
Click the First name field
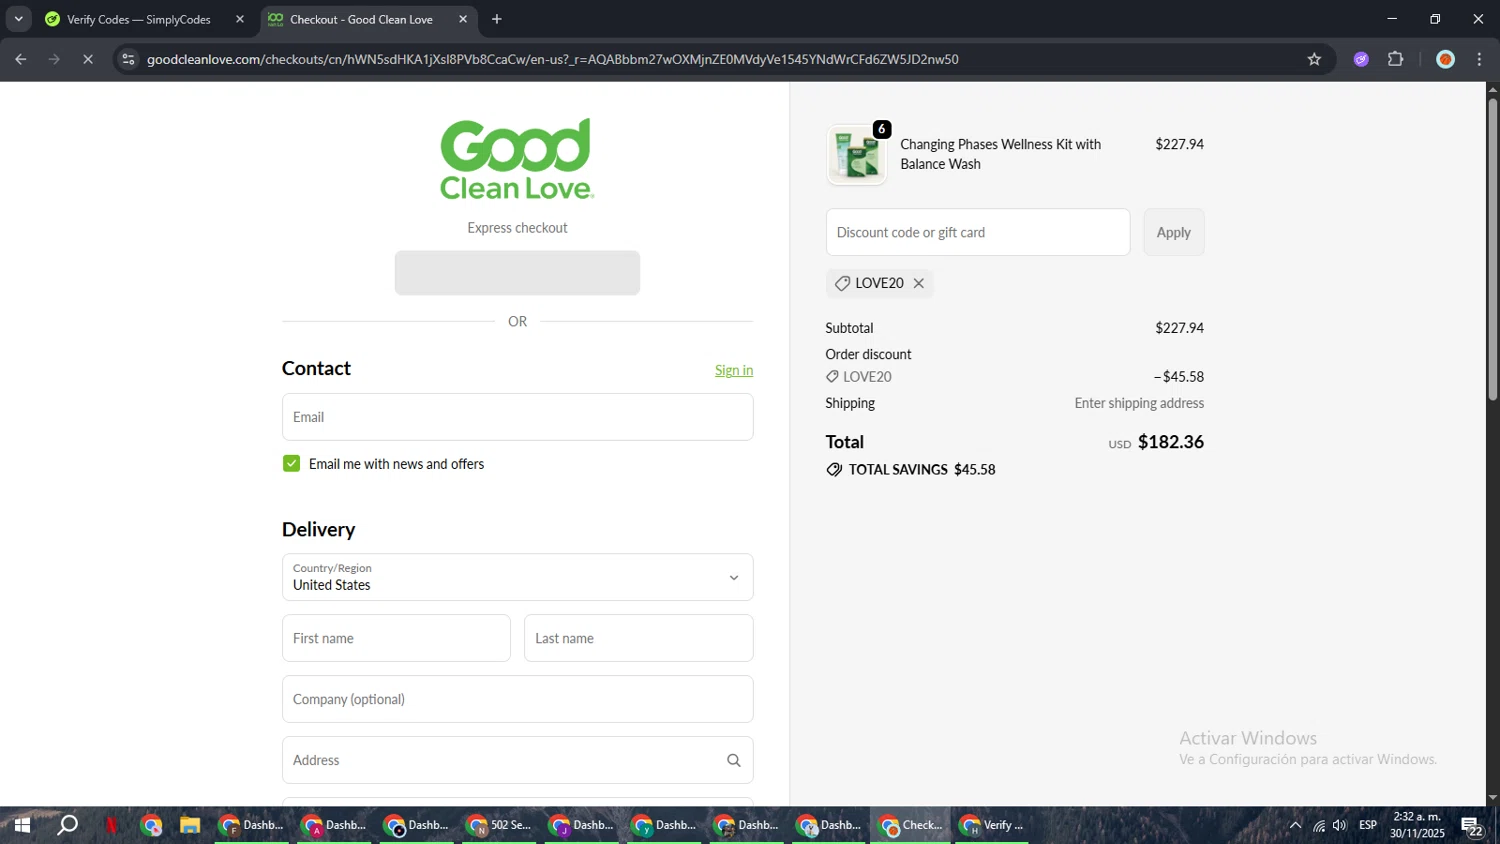(396, 638)
